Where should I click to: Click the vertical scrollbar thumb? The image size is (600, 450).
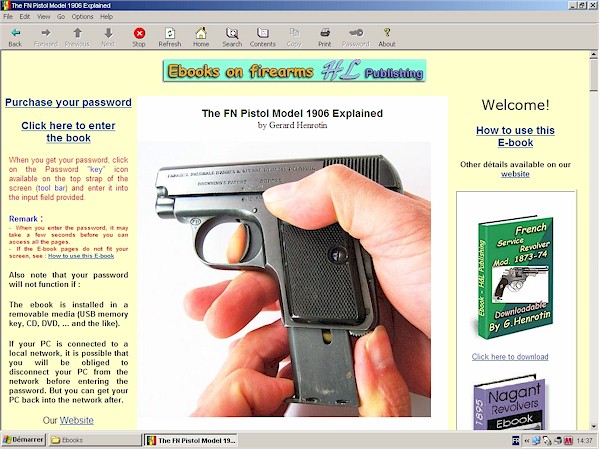[593, 75]
